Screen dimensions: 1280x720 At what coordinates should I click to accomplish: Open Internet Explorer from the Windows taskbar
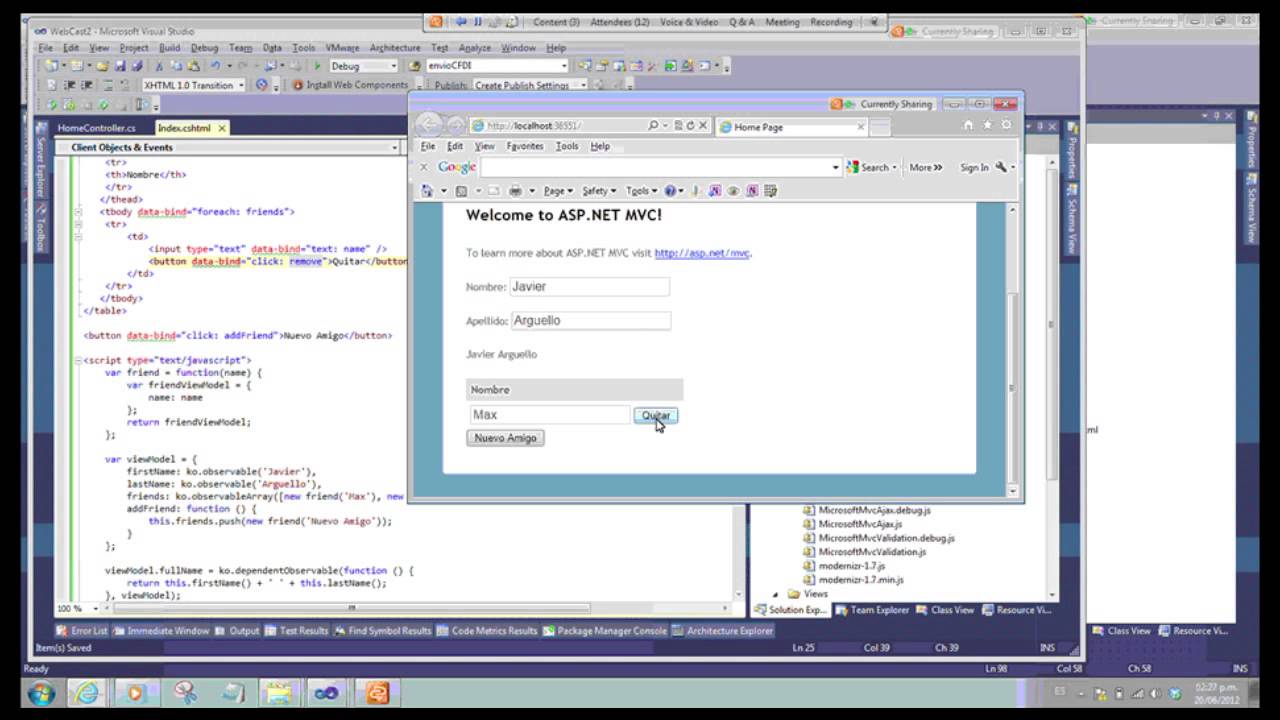(x=86, y=692)
